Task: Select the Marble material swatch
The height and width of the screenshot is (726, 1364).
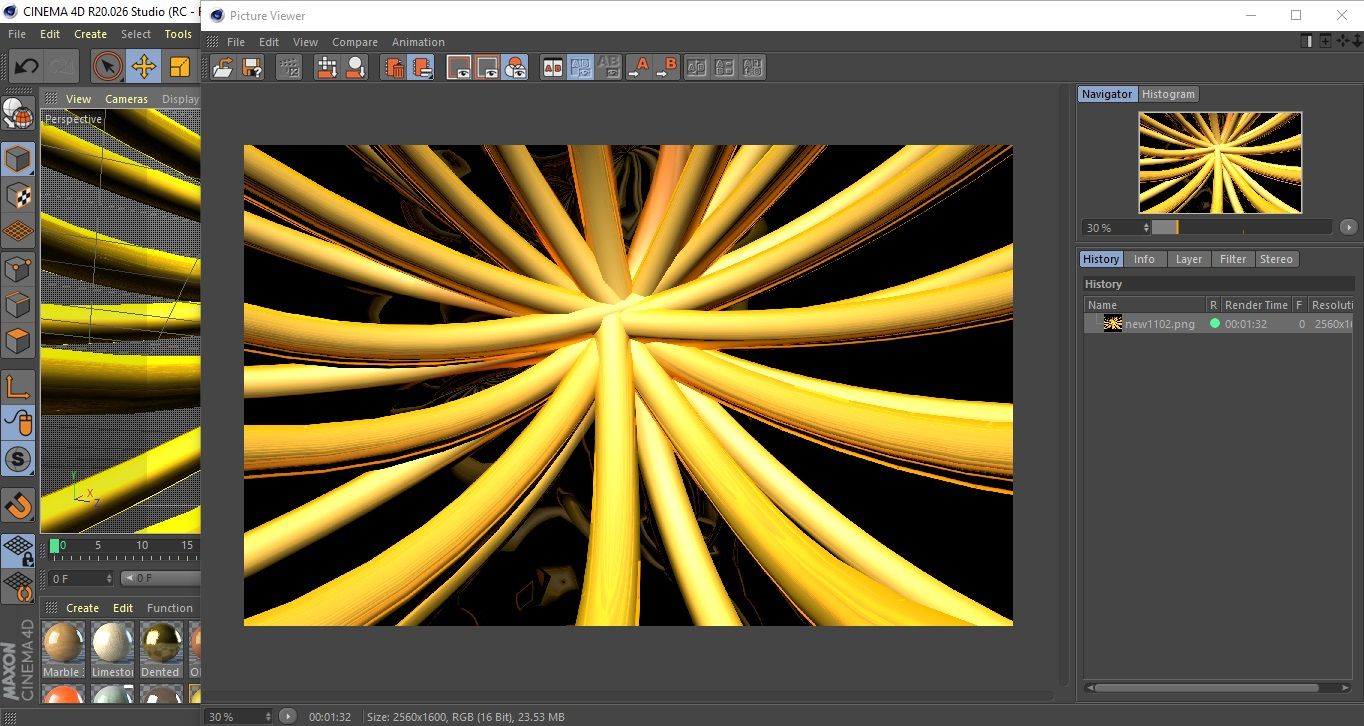Action: [63, 649]
